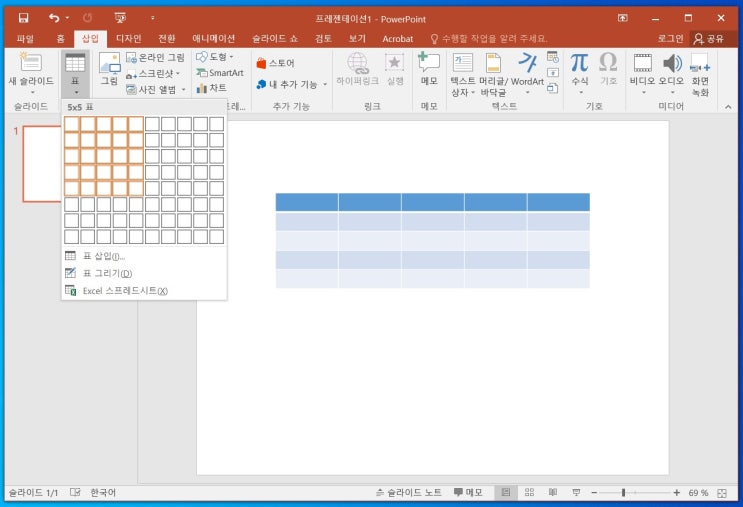
Task: Click the 공유 share button
Action: pos(709,39)
